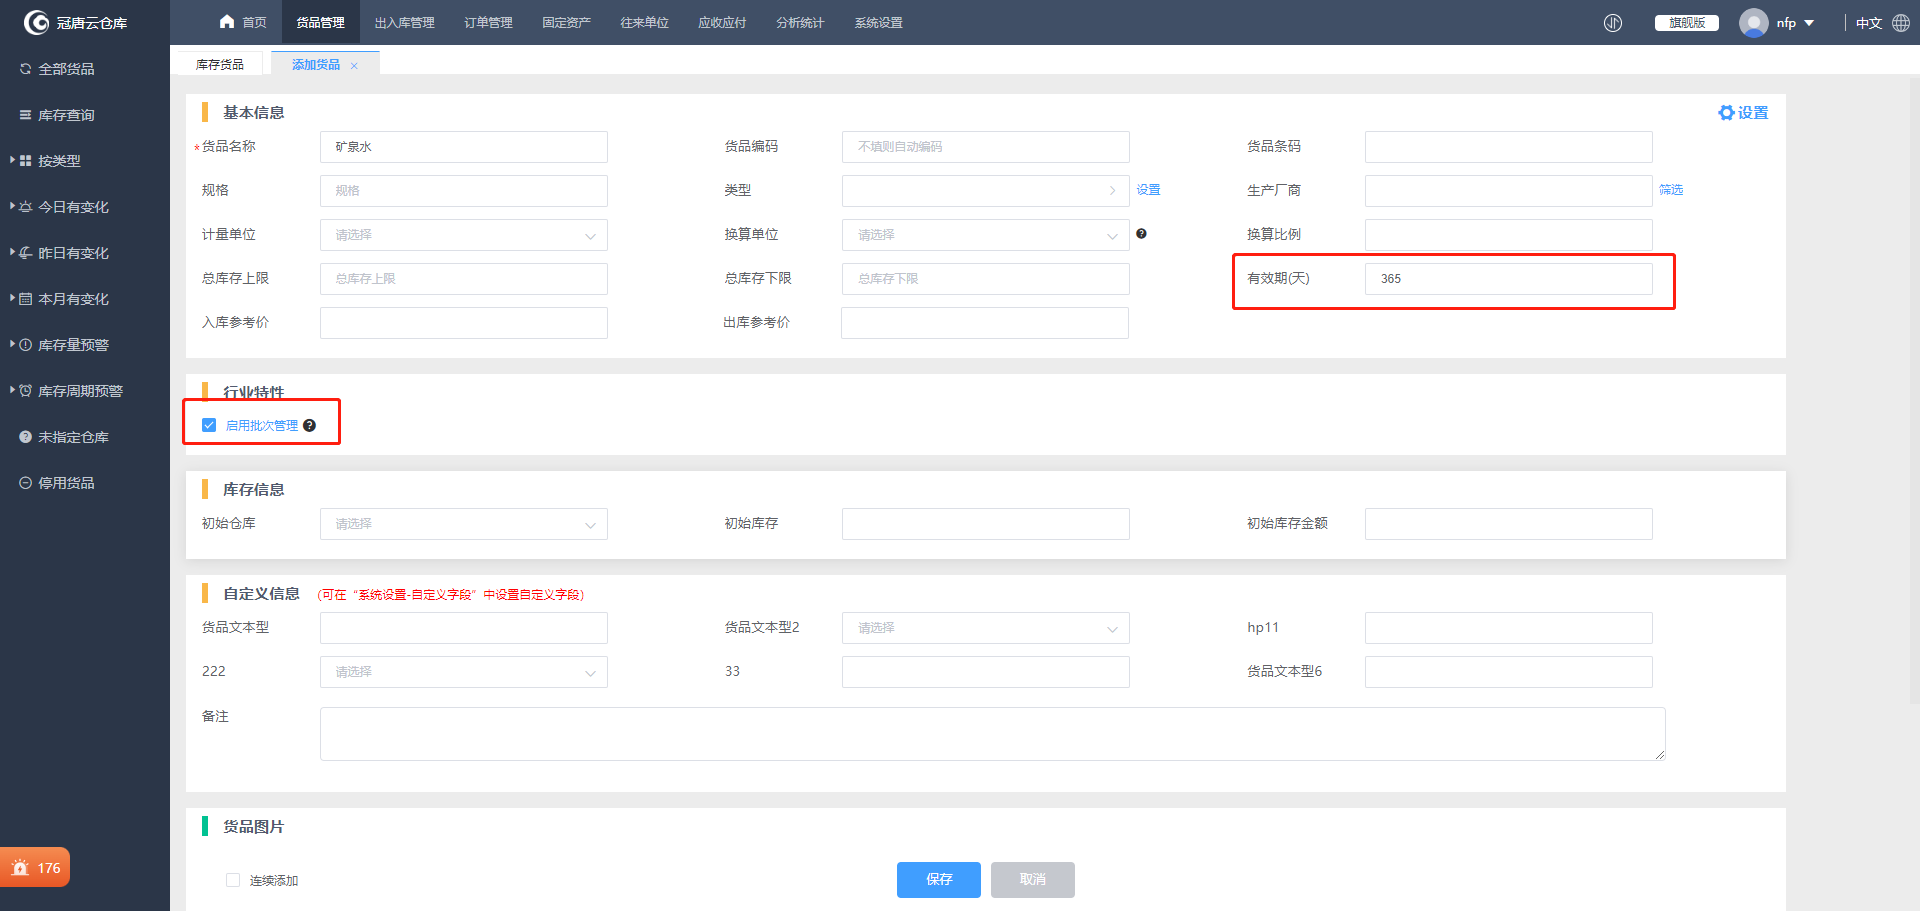Click the 中文 language switcher
This screenshot has width=1920, height=911.
(1869, 23)
